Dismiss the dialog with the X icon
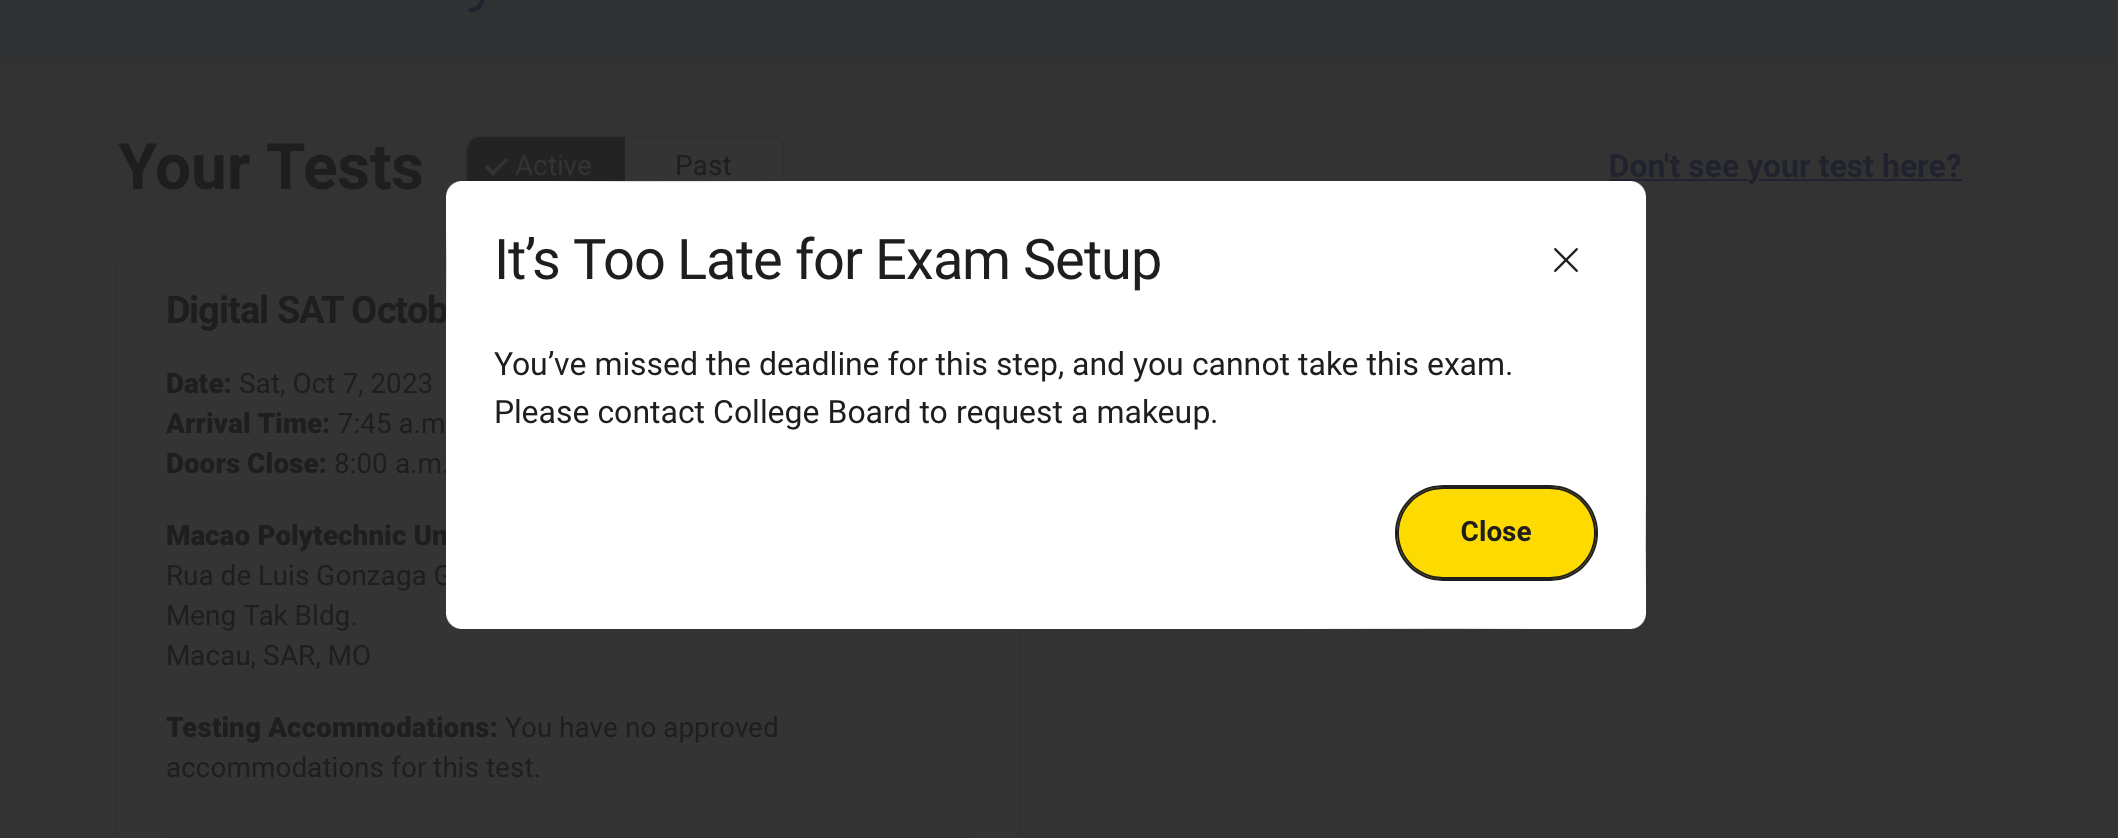Image resolution: width=2118 pixels, height=838 pixels. coord(1565,260)
